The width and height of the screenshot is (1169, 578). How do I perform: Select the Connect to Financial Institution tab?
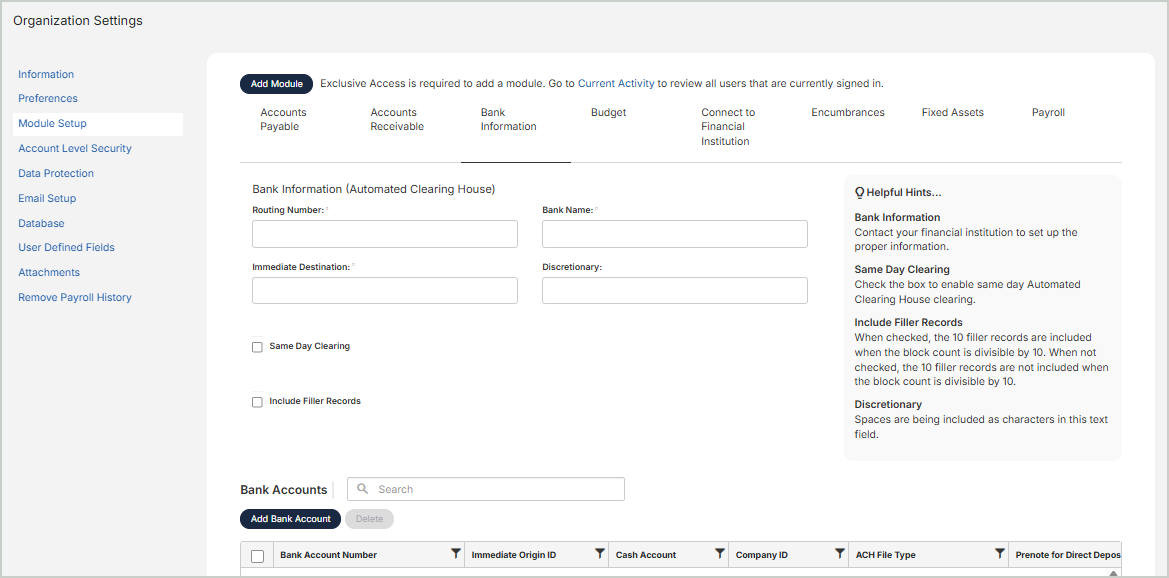point(727,127)
